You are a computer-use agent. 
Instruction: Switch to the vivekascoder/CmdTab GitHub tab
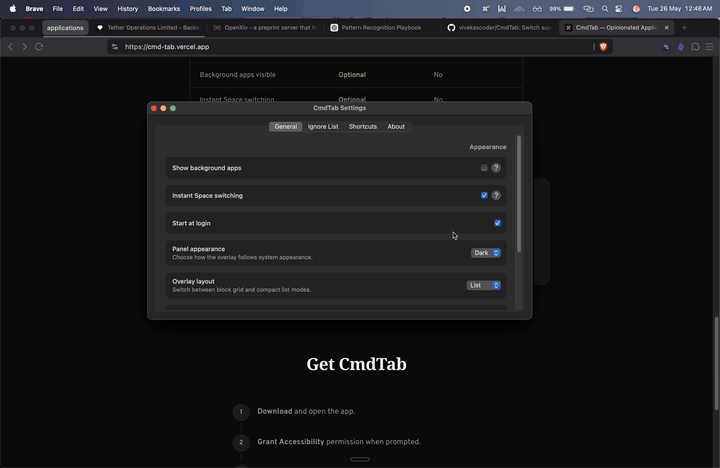[500, 28]
